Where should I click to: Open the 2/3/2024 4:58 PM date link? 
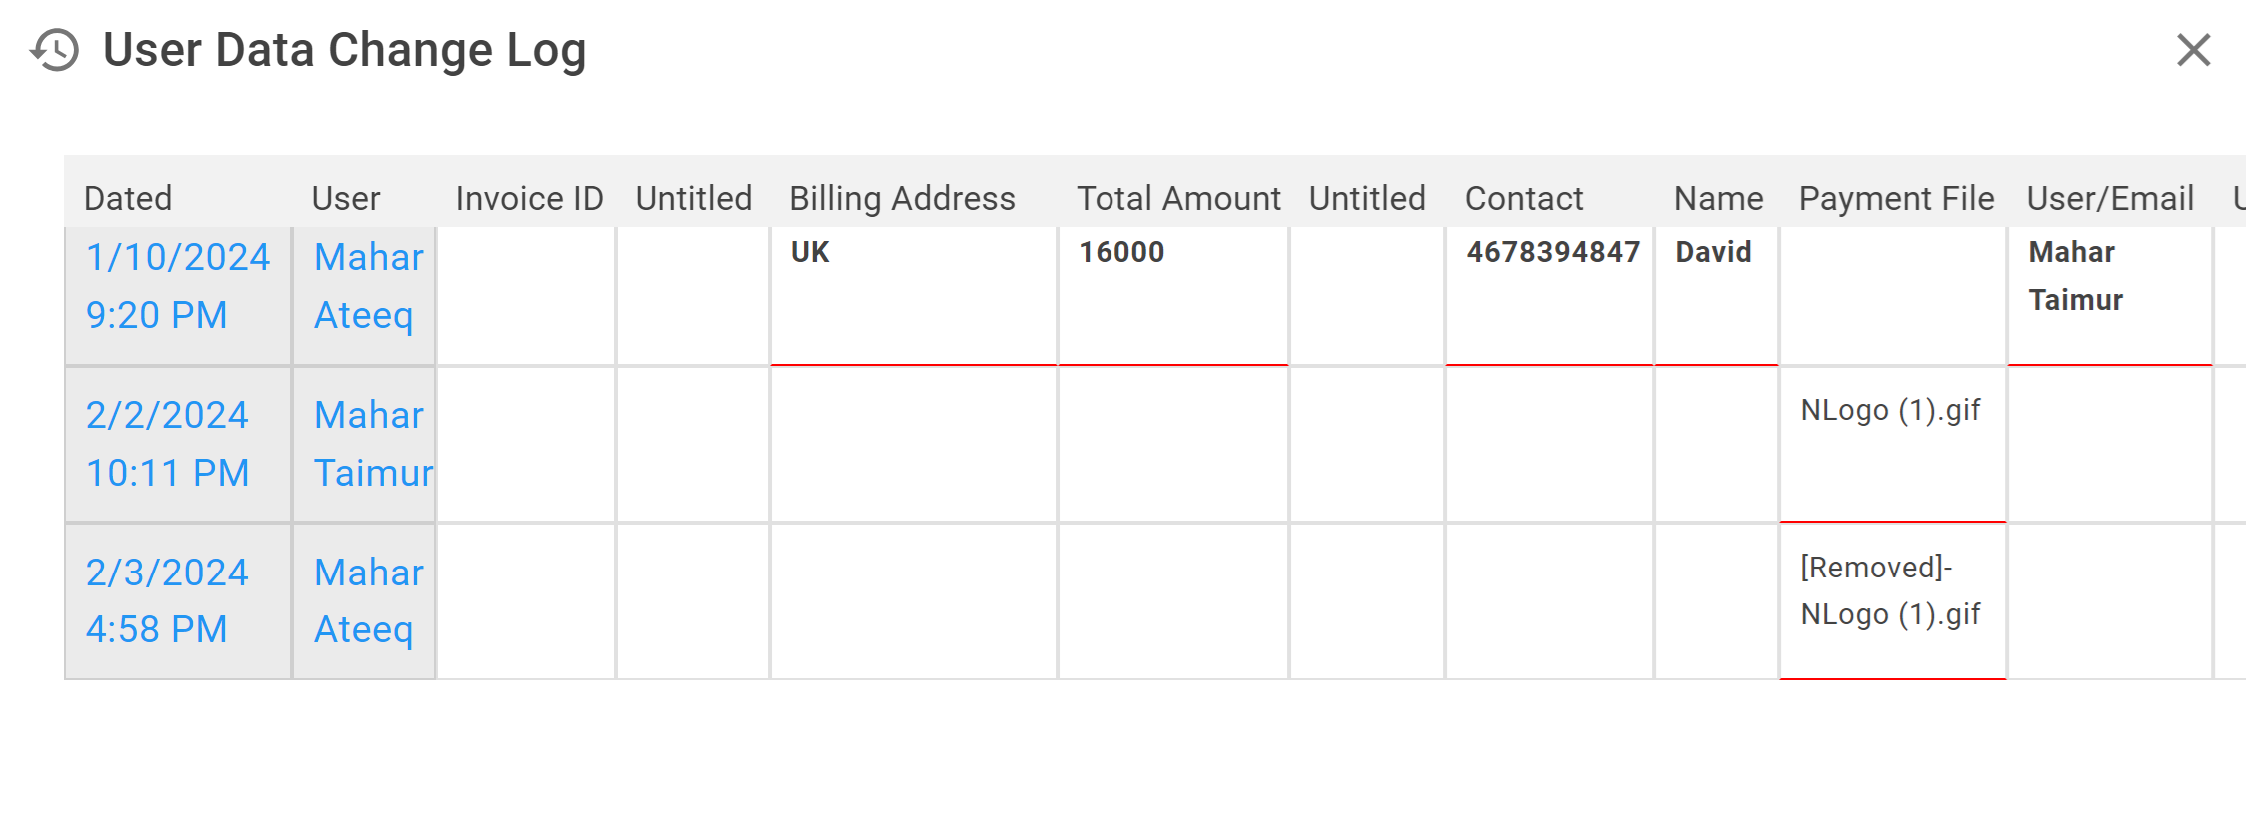[x=167, y=601]
